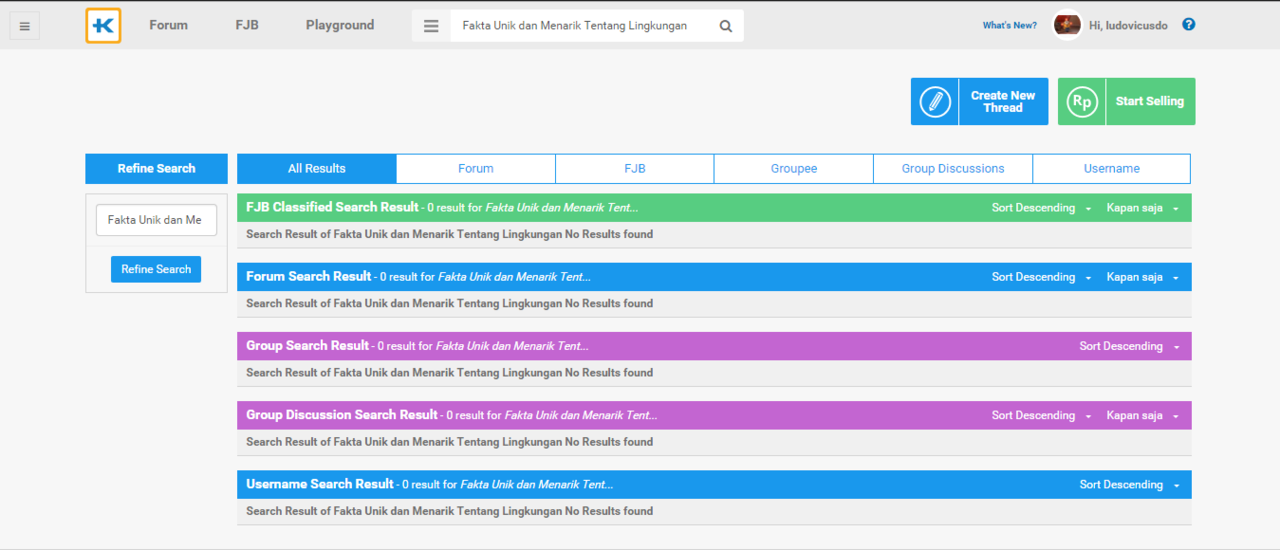This screenshot has height=550, width=1280.
Task: Click the What's New? link
Action: (1010, 26)
